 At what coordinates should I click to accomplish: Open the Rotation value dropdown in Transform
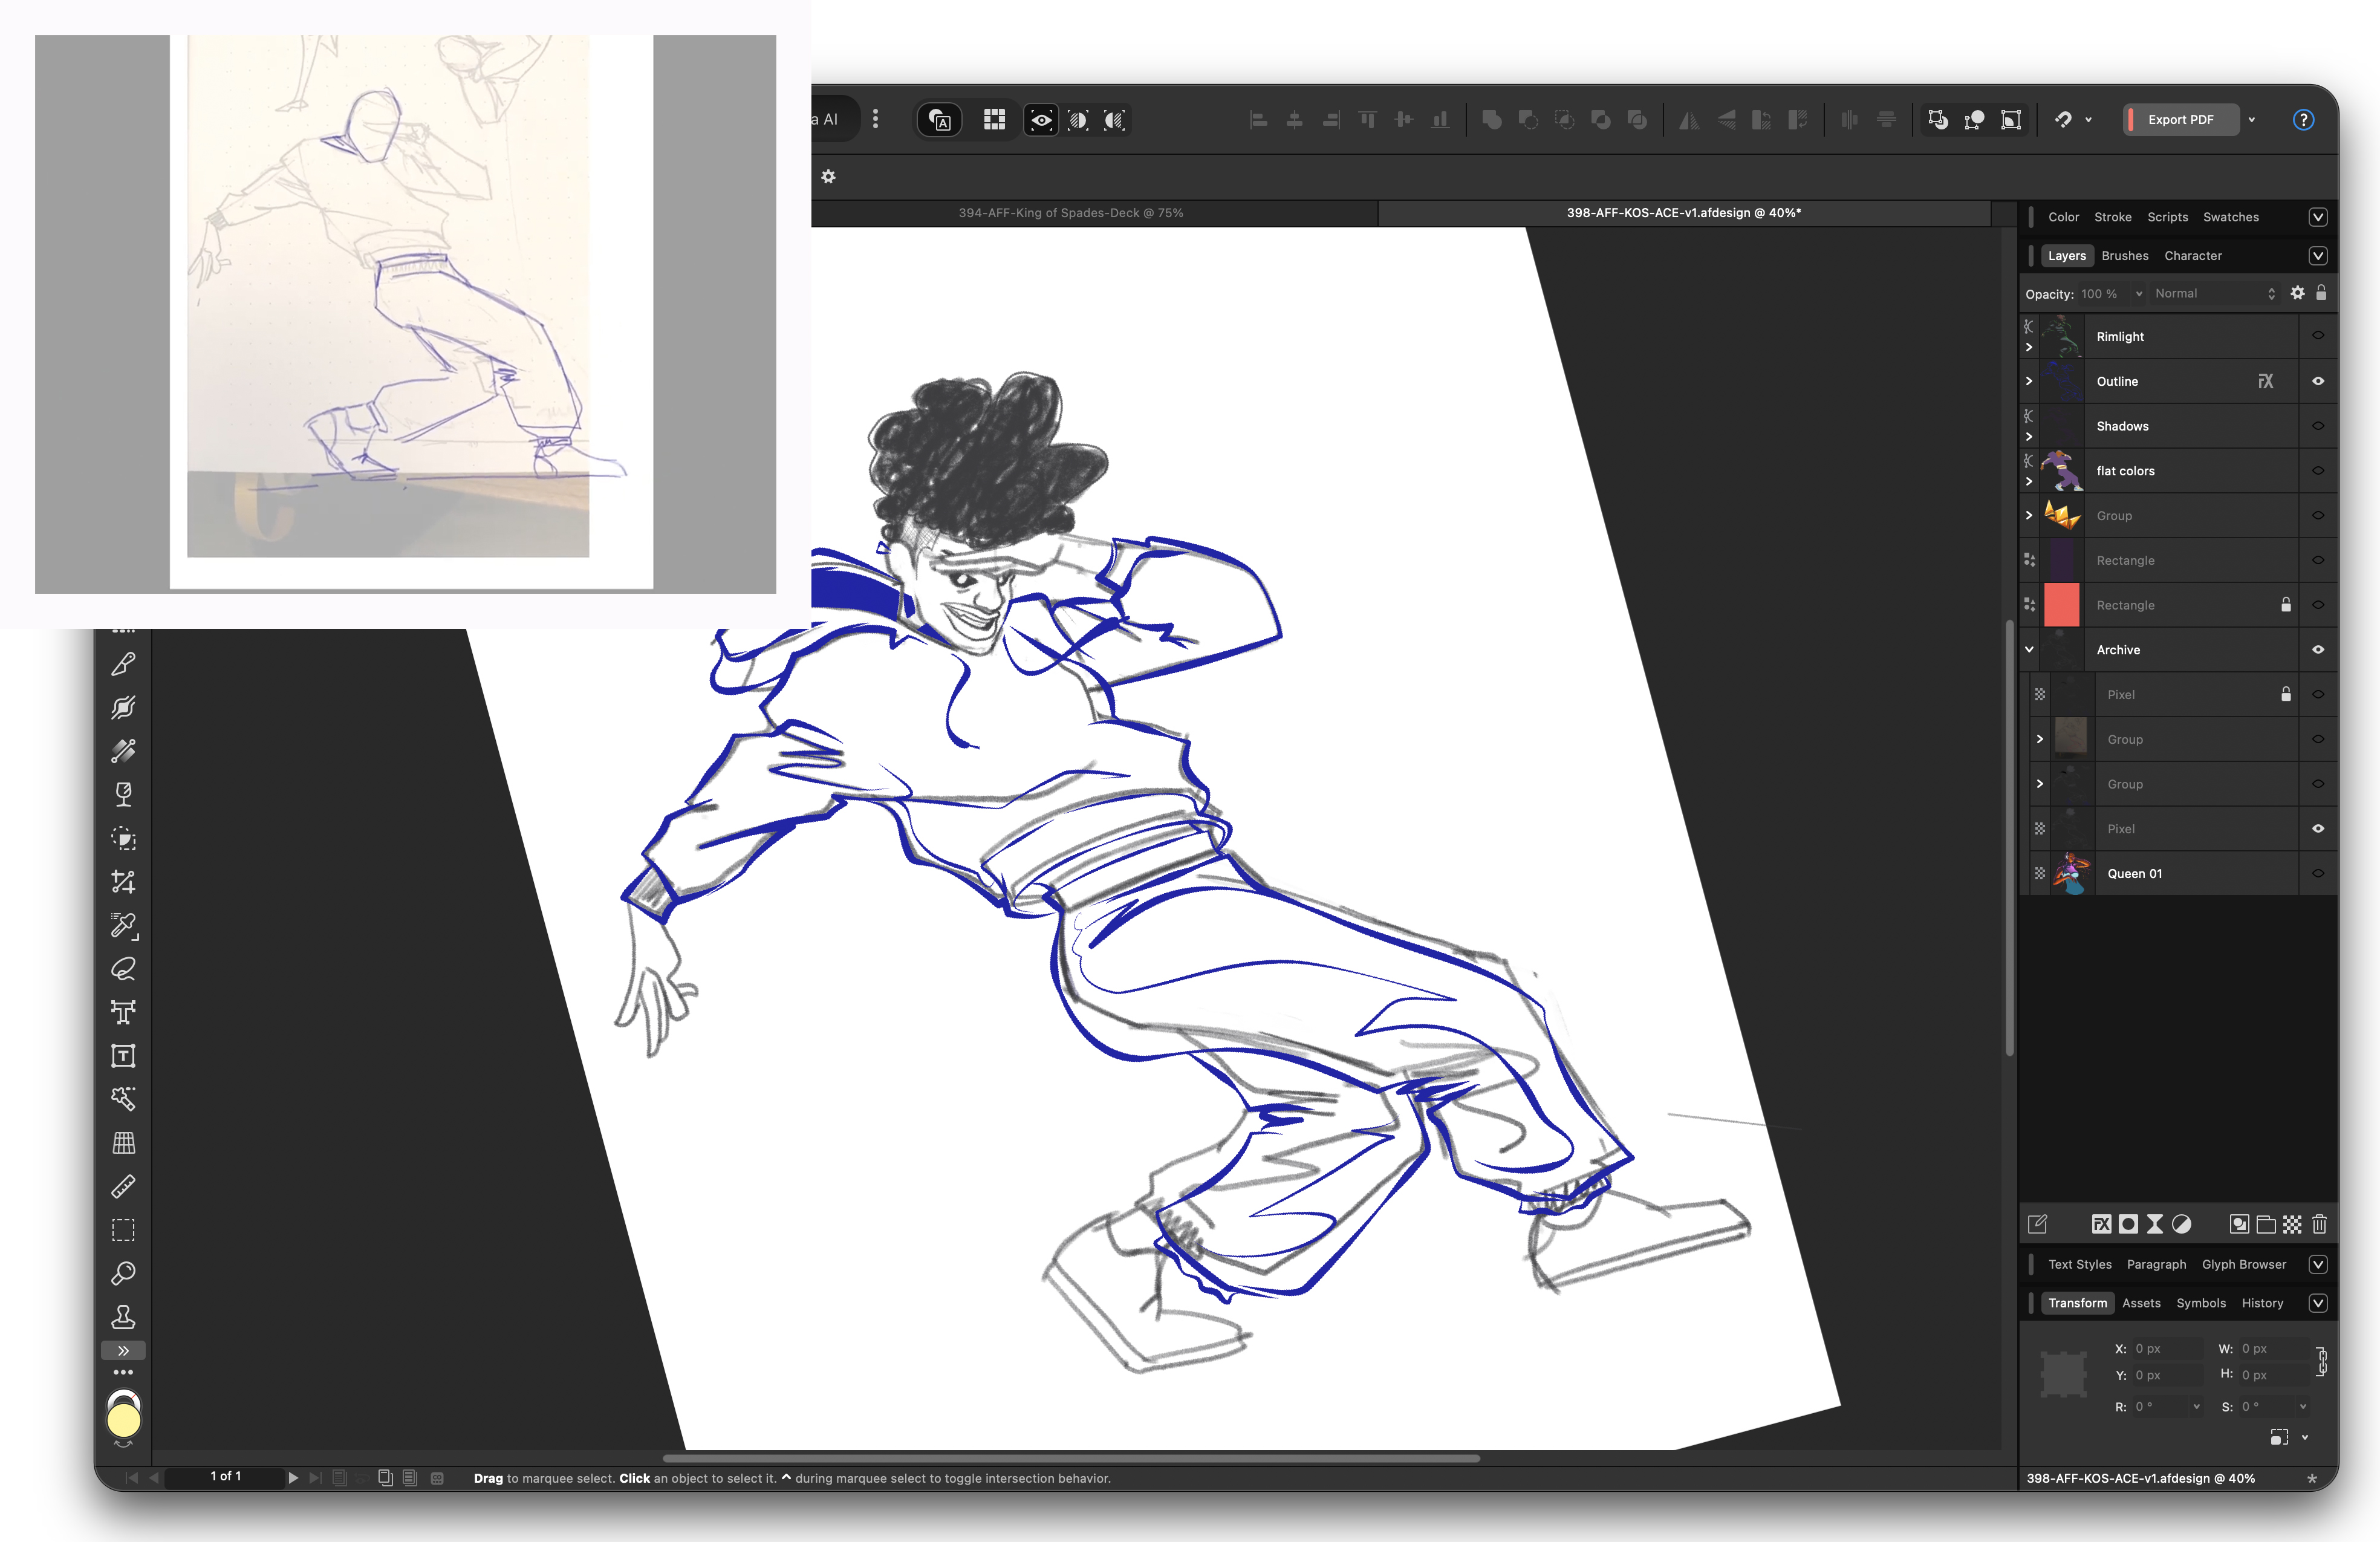click(2196, 1406)
